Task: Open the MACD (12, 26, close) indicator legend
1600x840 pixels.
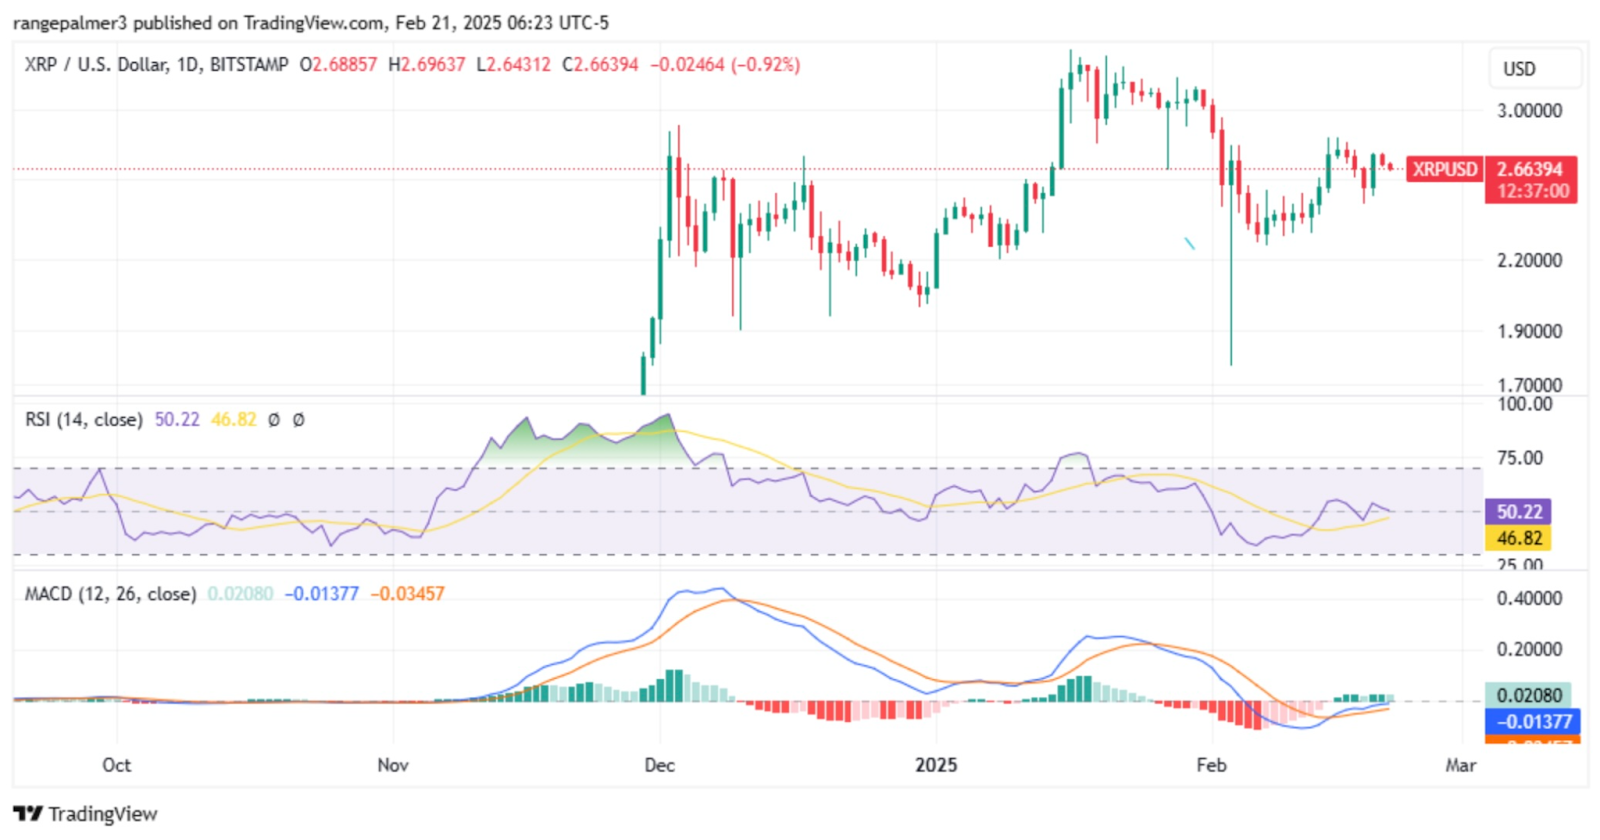Action: click(110, 594)
